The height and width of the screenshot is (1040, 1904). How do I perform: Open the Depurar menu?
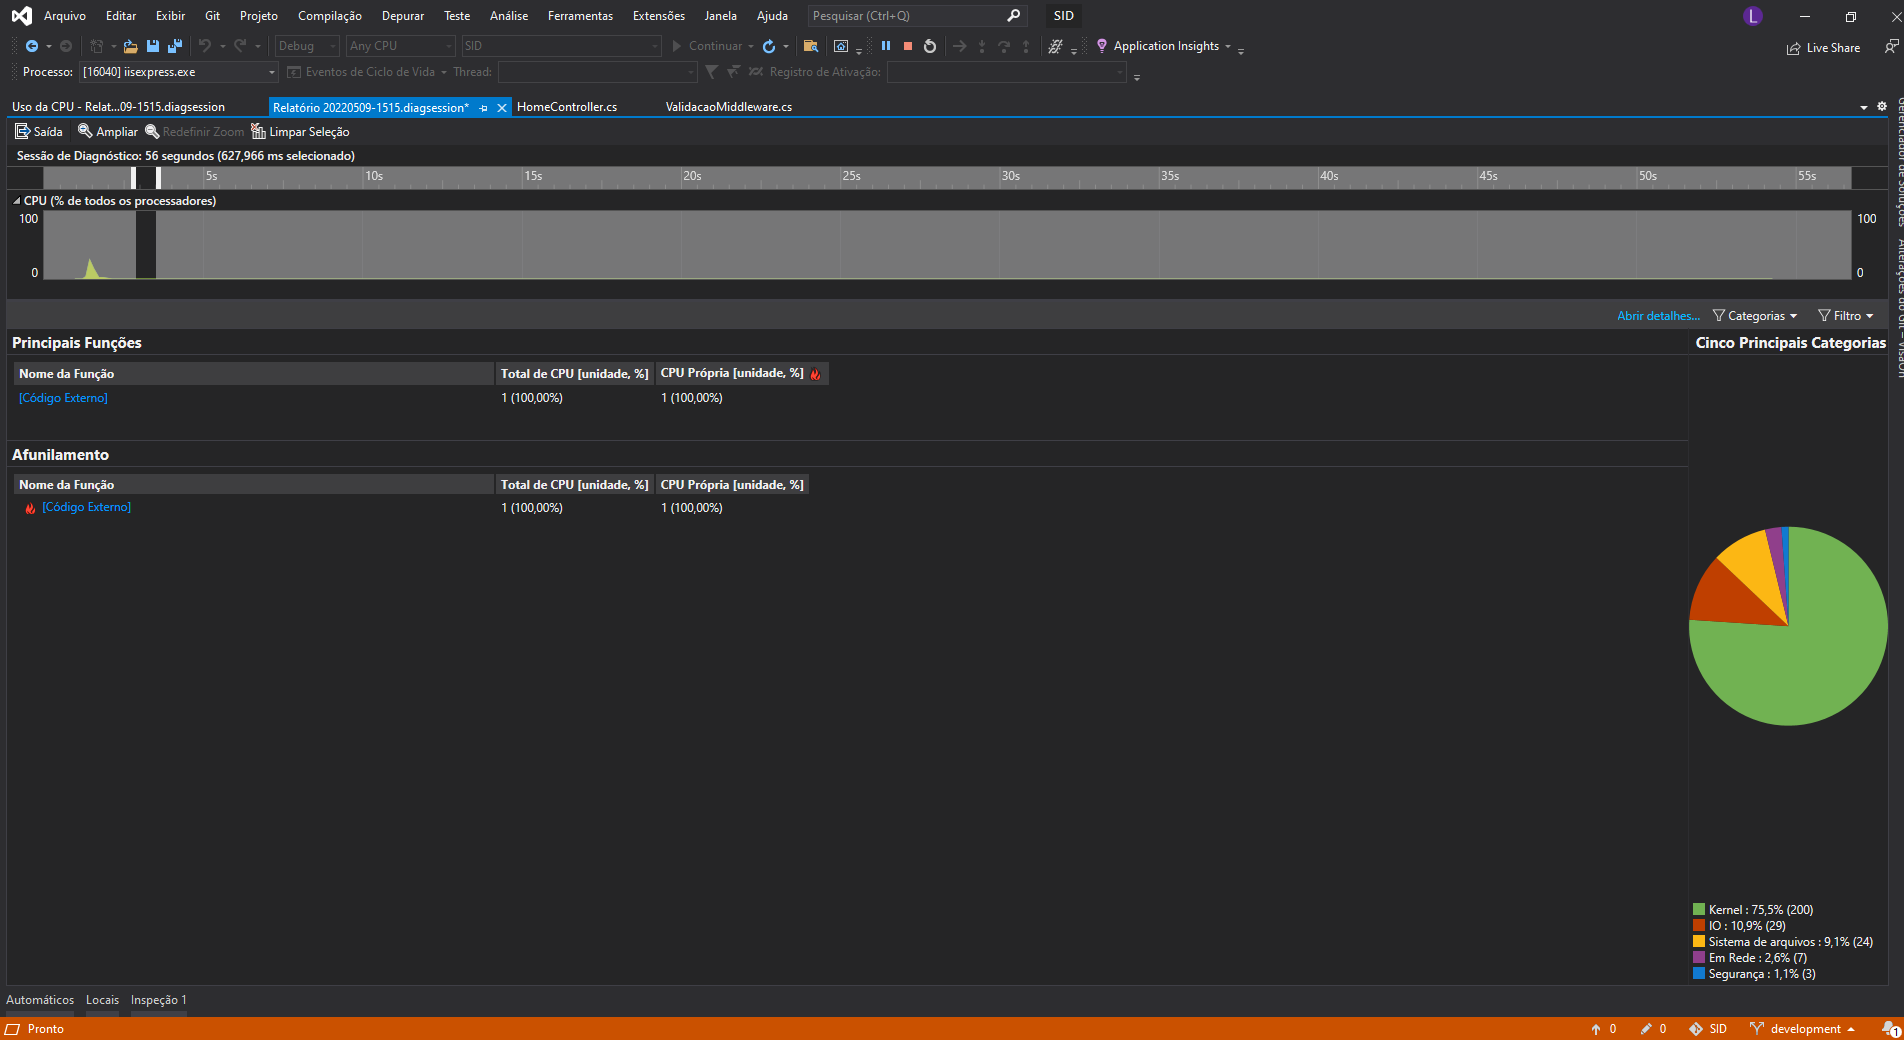pyautogui.click(x=403, y=16)
